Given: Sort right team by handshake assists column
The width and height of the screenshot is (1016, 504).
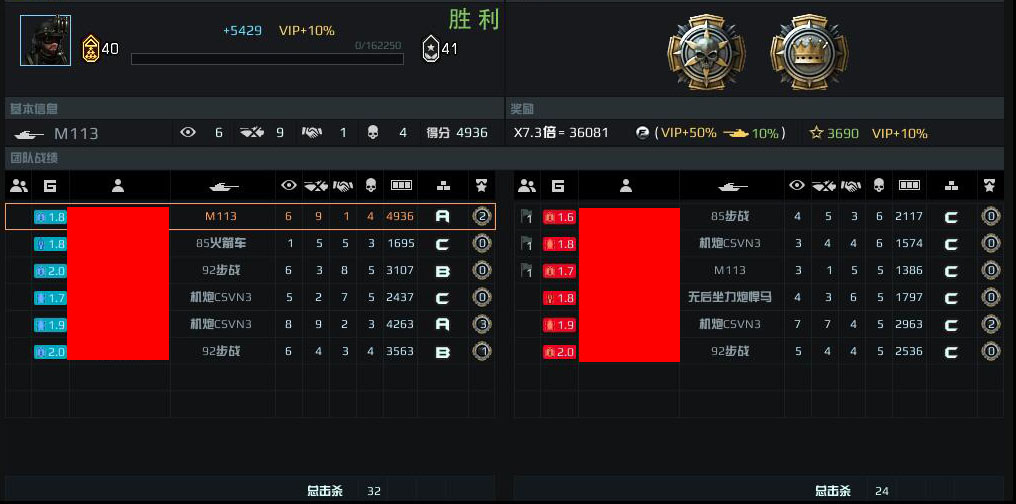Looking at the screenshot, I should 851,186.
